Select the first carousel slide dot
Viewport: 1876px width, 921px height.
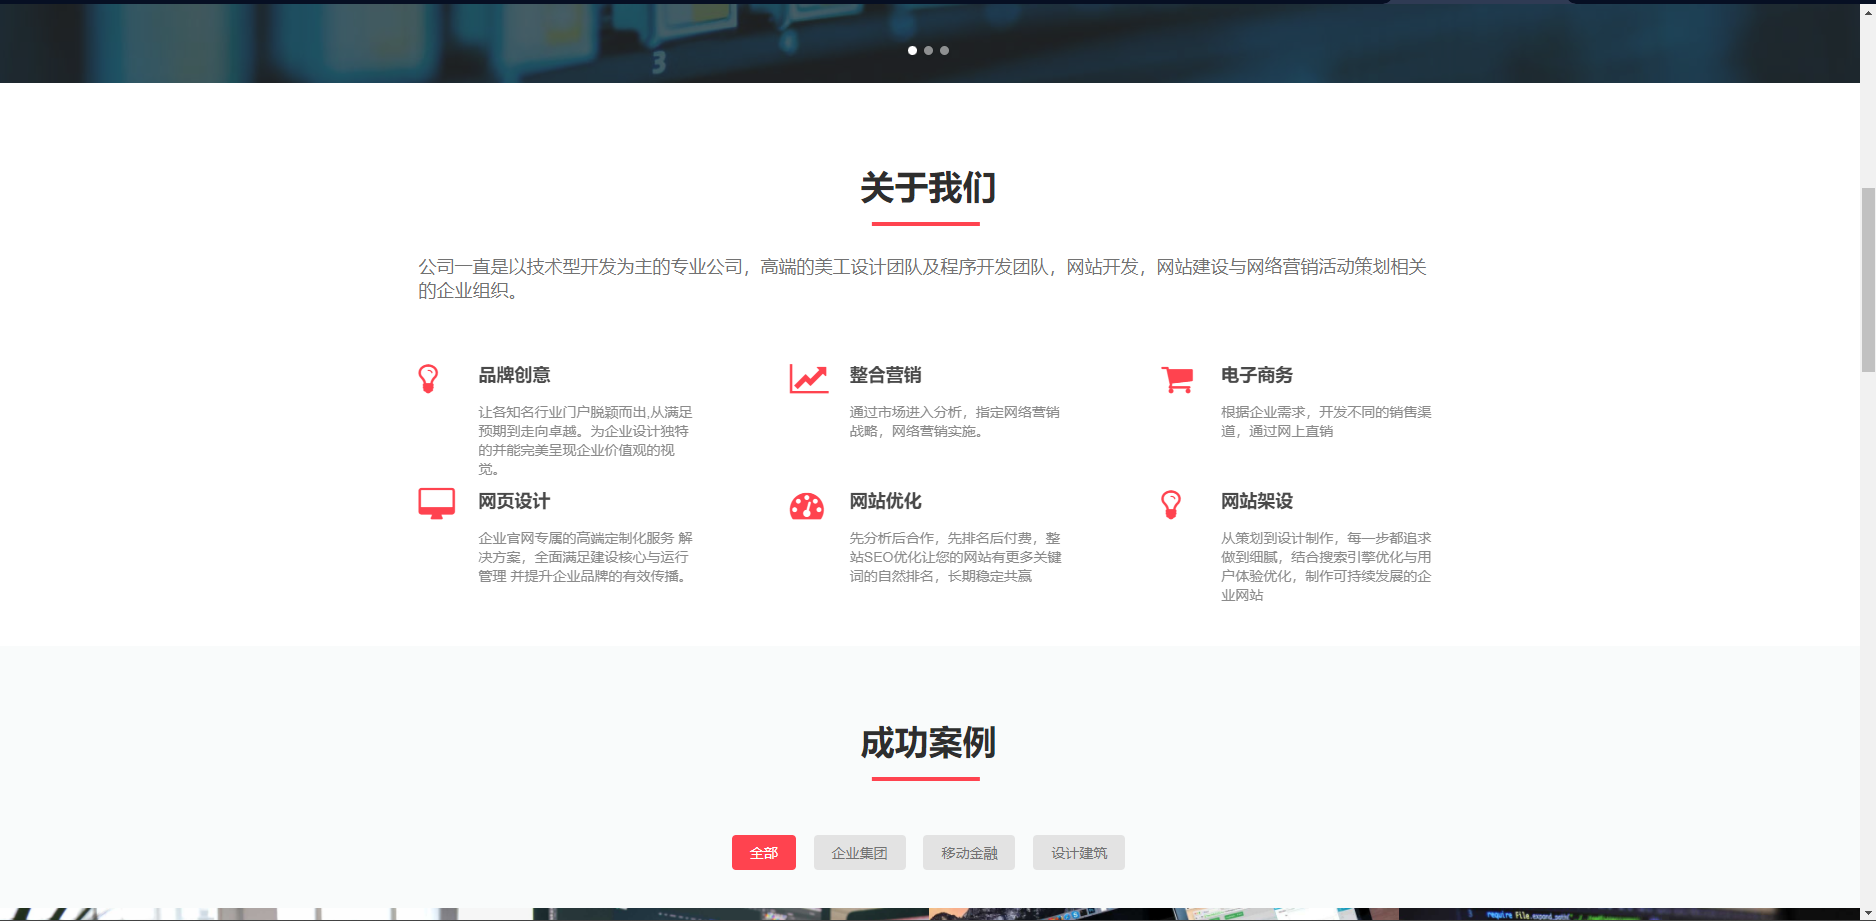(x=912, y=50)
